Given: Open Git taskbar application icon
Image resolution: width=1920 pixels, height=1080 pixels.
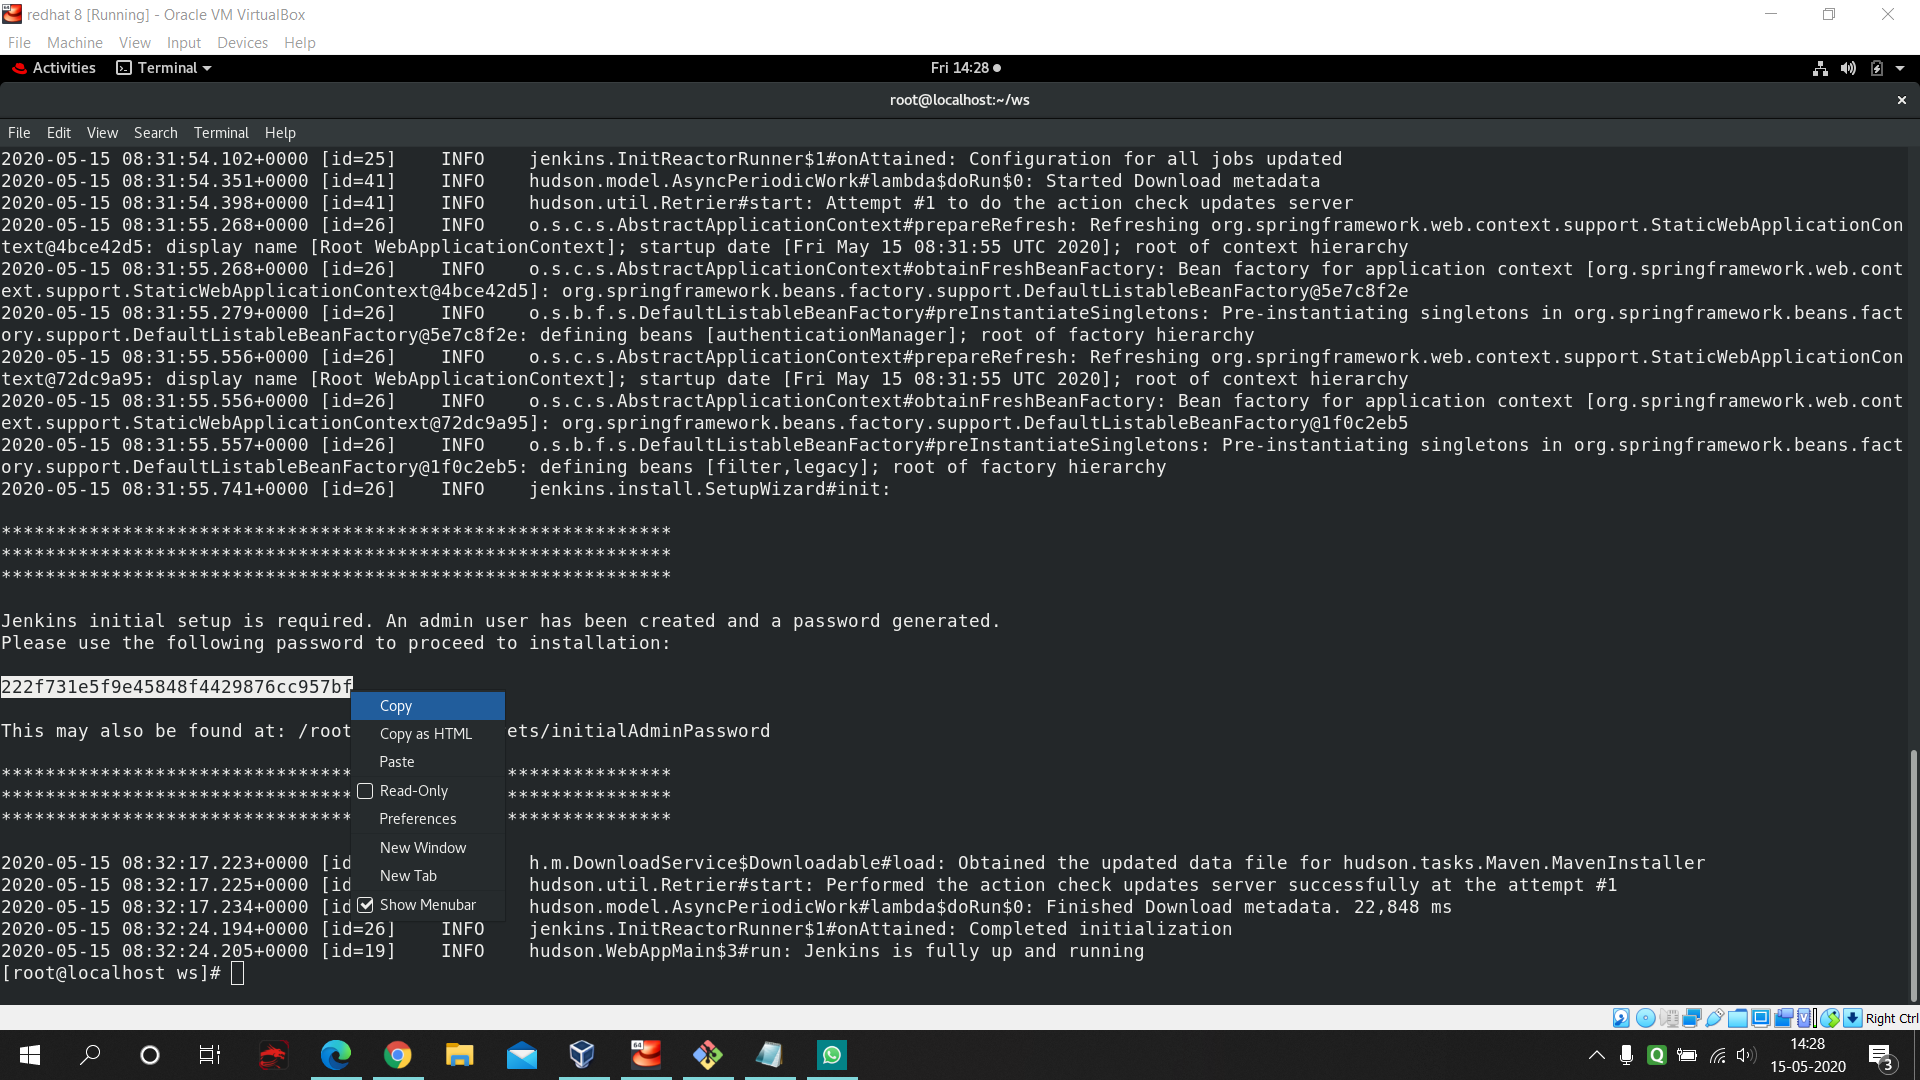Looking at the screenshot, I should click(708, 1055).
